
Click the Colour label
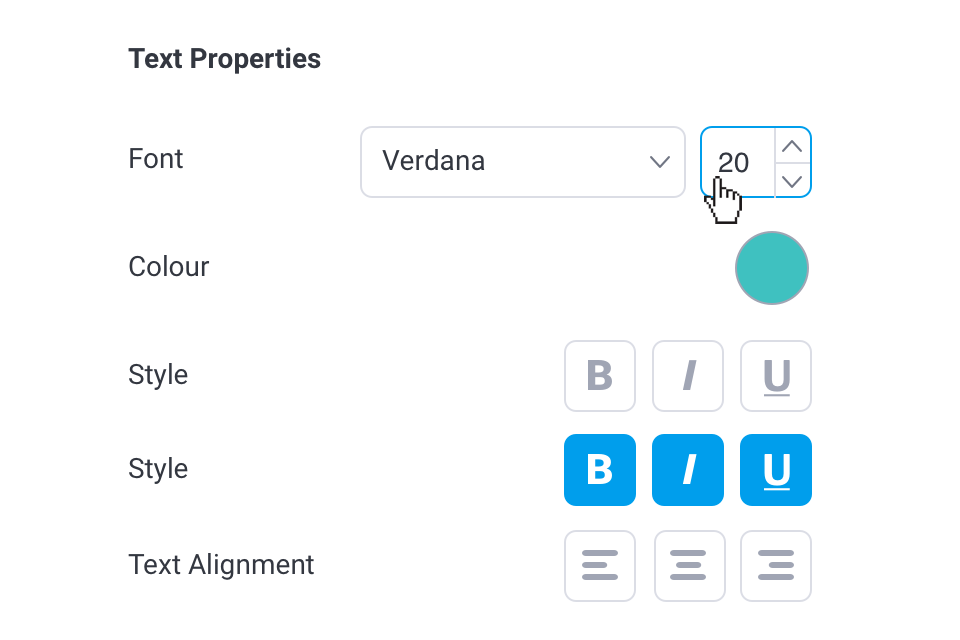(169, 267)
